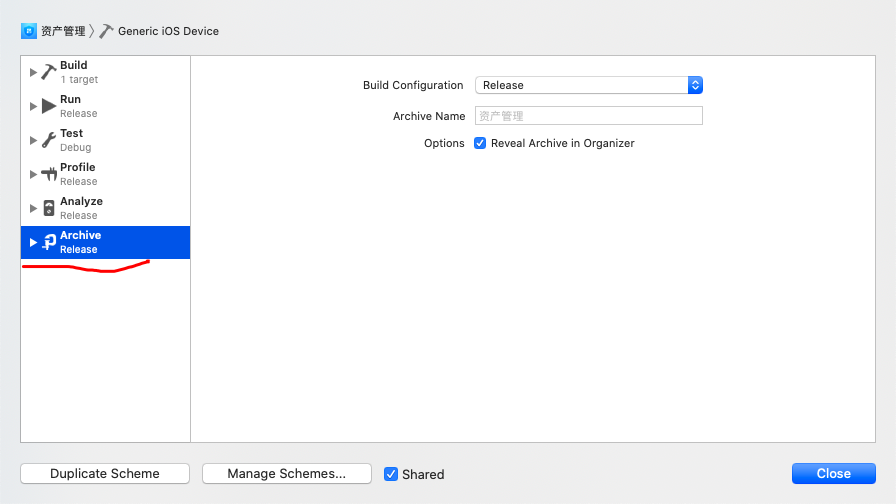
Task: Click the Archive icon in selected row
Action: click(49, 242)
